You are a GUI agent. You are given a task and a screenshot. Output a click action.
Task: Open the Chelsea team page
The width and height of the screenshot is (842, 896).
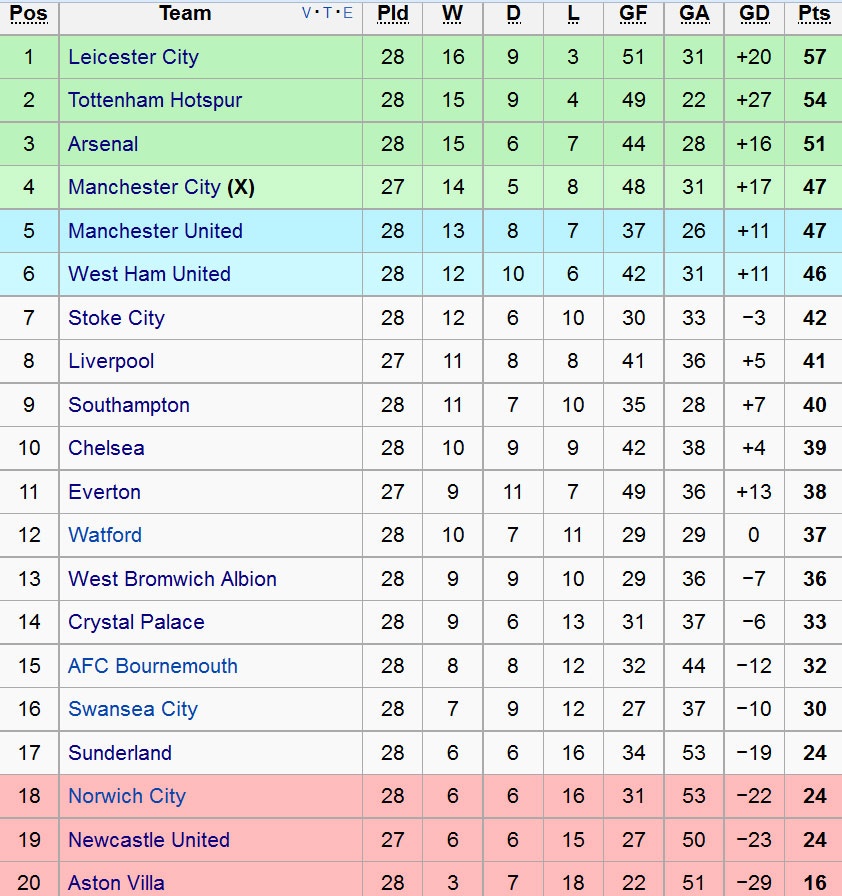click(106, 448)
